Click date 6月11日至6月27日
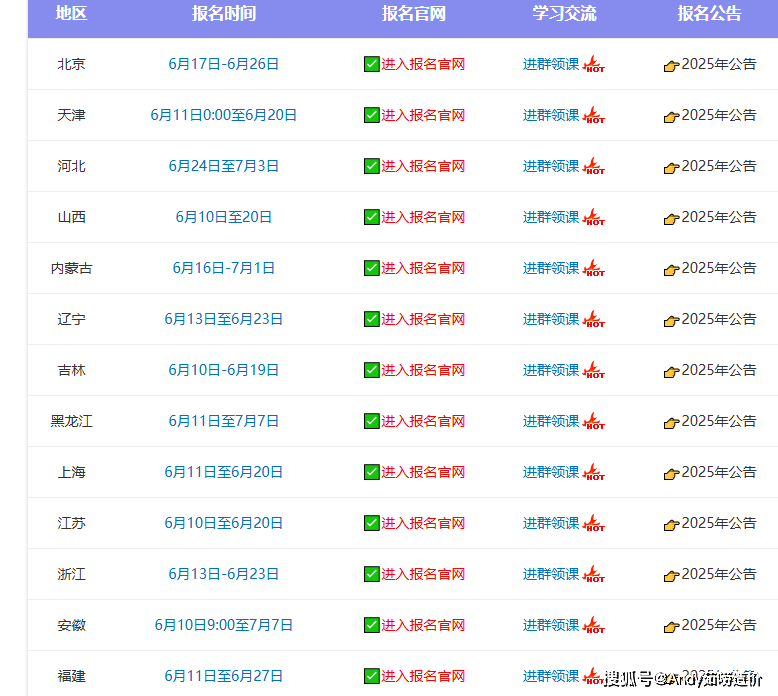778x696 pixels. [x=223, y=676]
